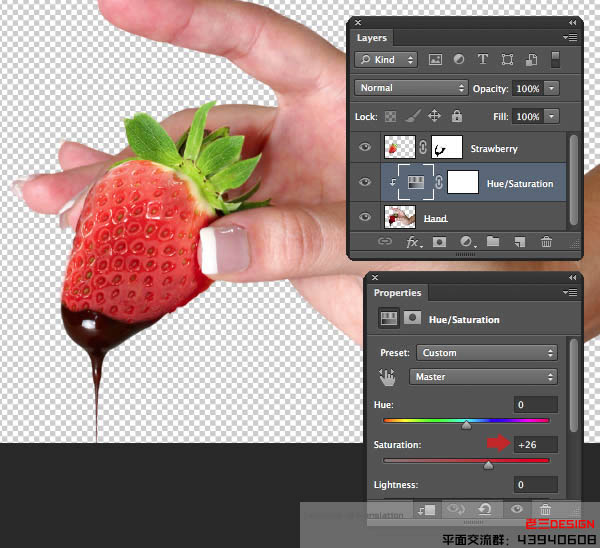Screen dimensions: 600x548
Task: Open the Properties panel flyout menu
Action: pyautogui.click(x=570, y=293)
